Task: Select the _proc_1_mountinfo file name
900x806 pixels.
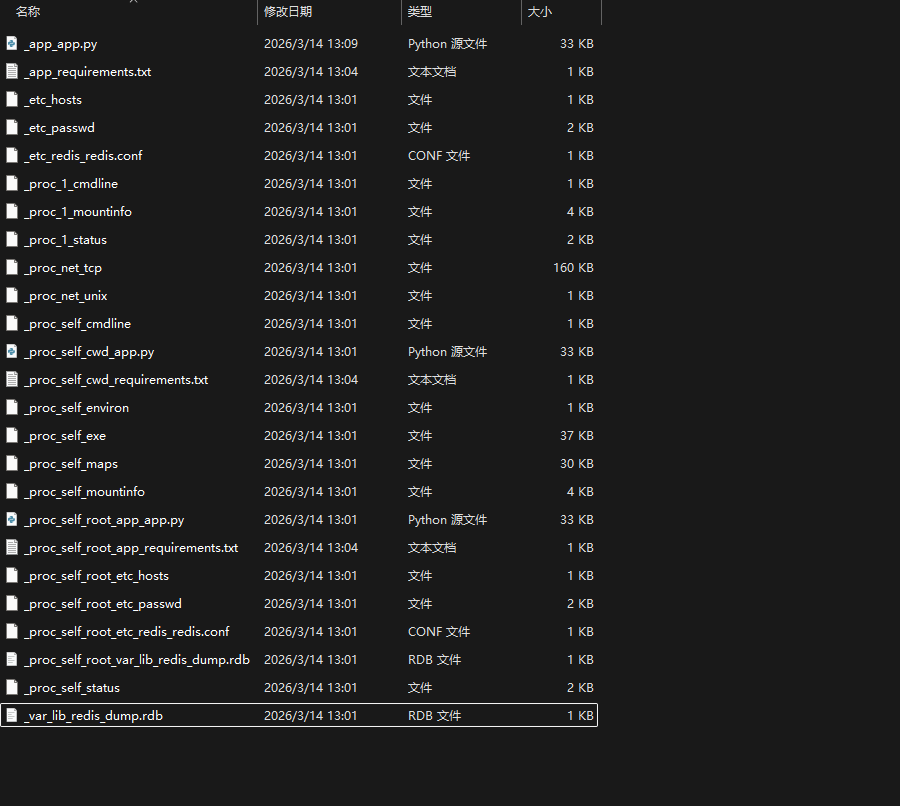Action: [x=78, y=212]
